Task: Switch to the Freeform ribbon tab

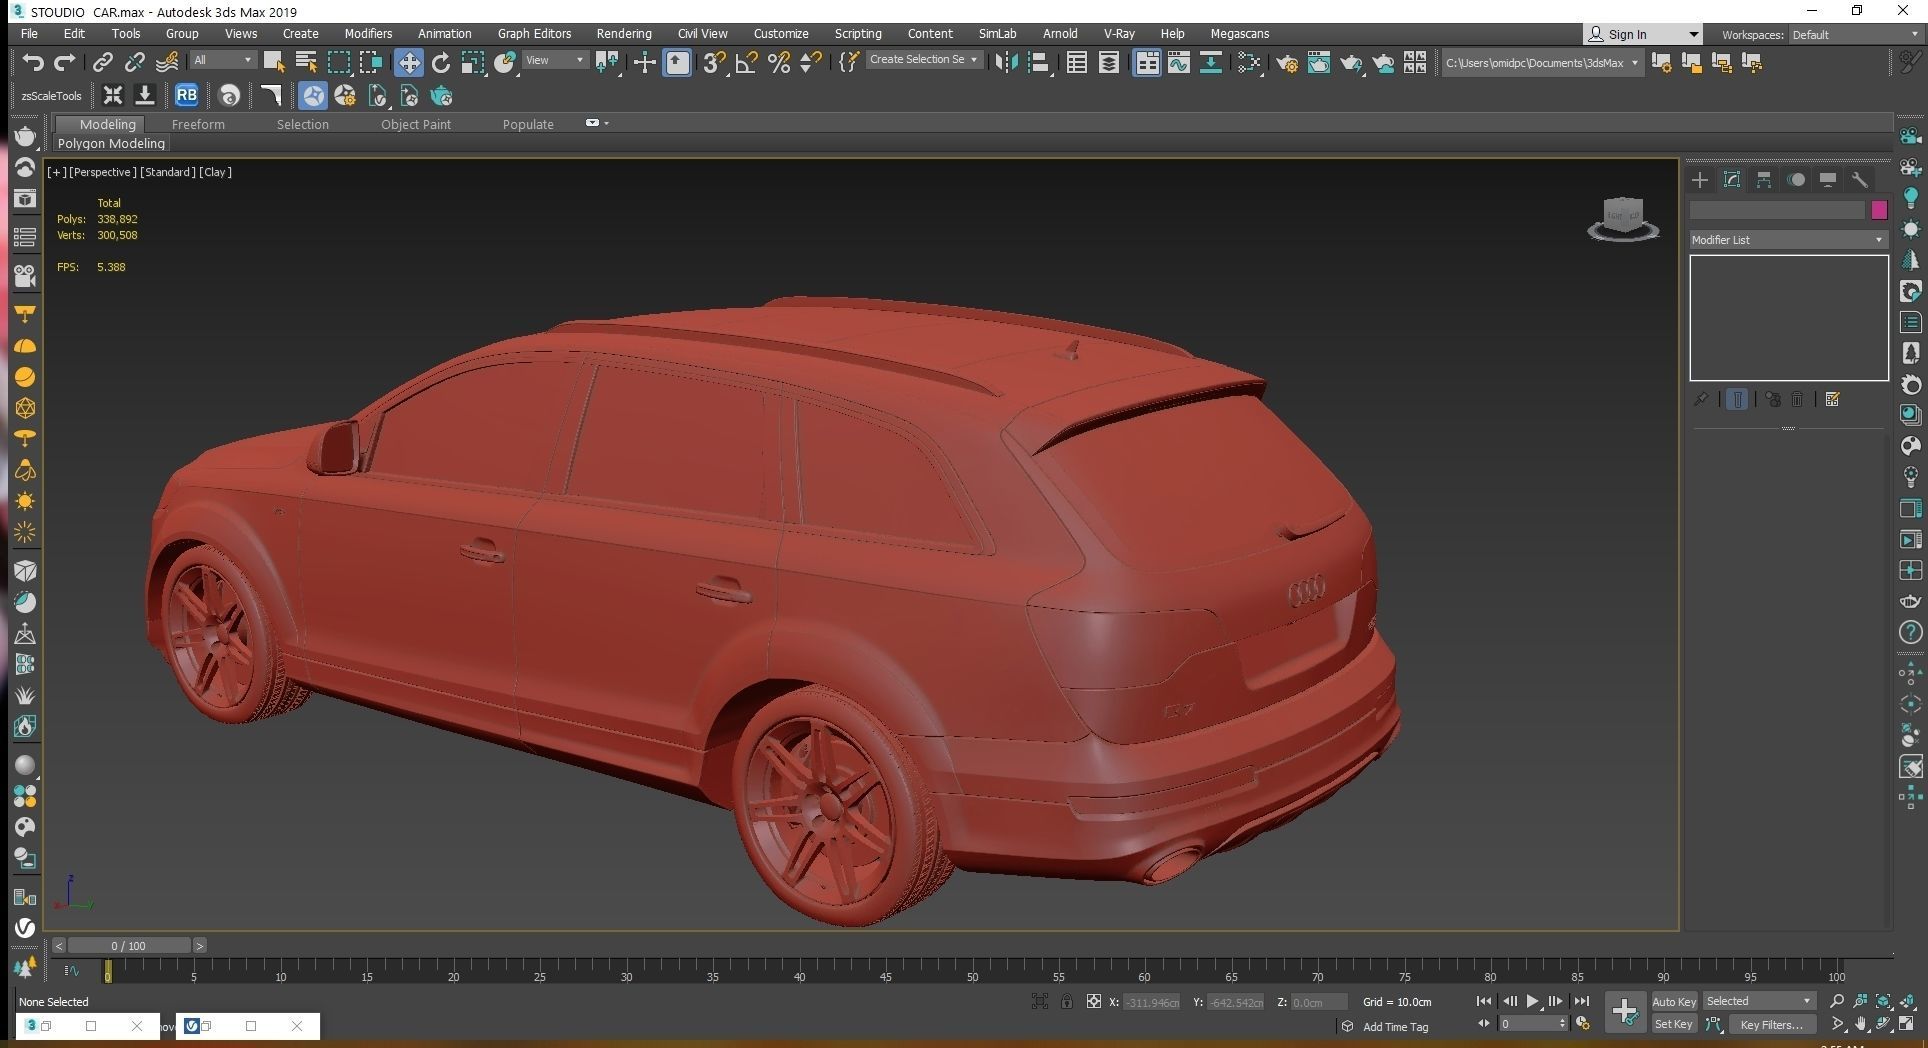Action: click(x=198, y=124)
